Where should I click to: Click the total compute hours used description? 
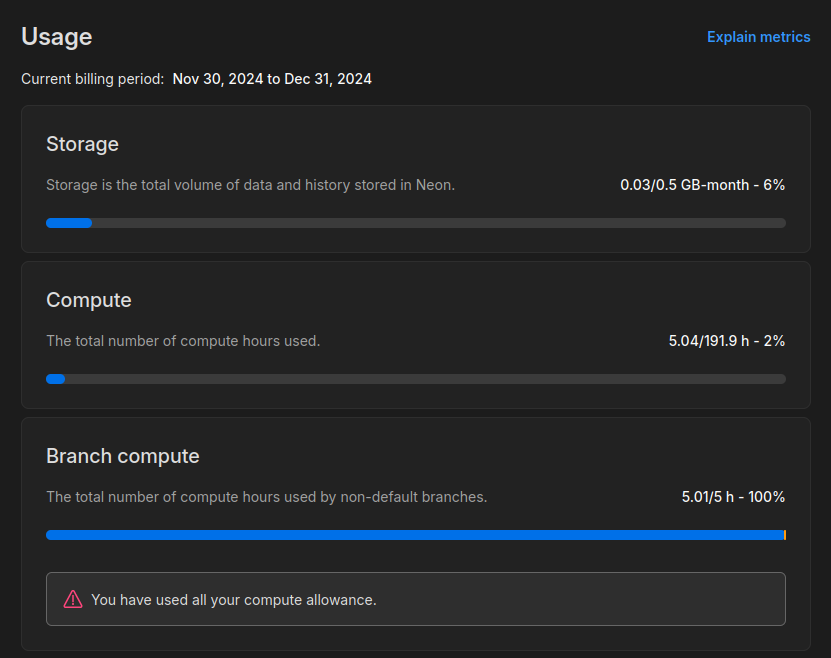(x=183, y=341)
